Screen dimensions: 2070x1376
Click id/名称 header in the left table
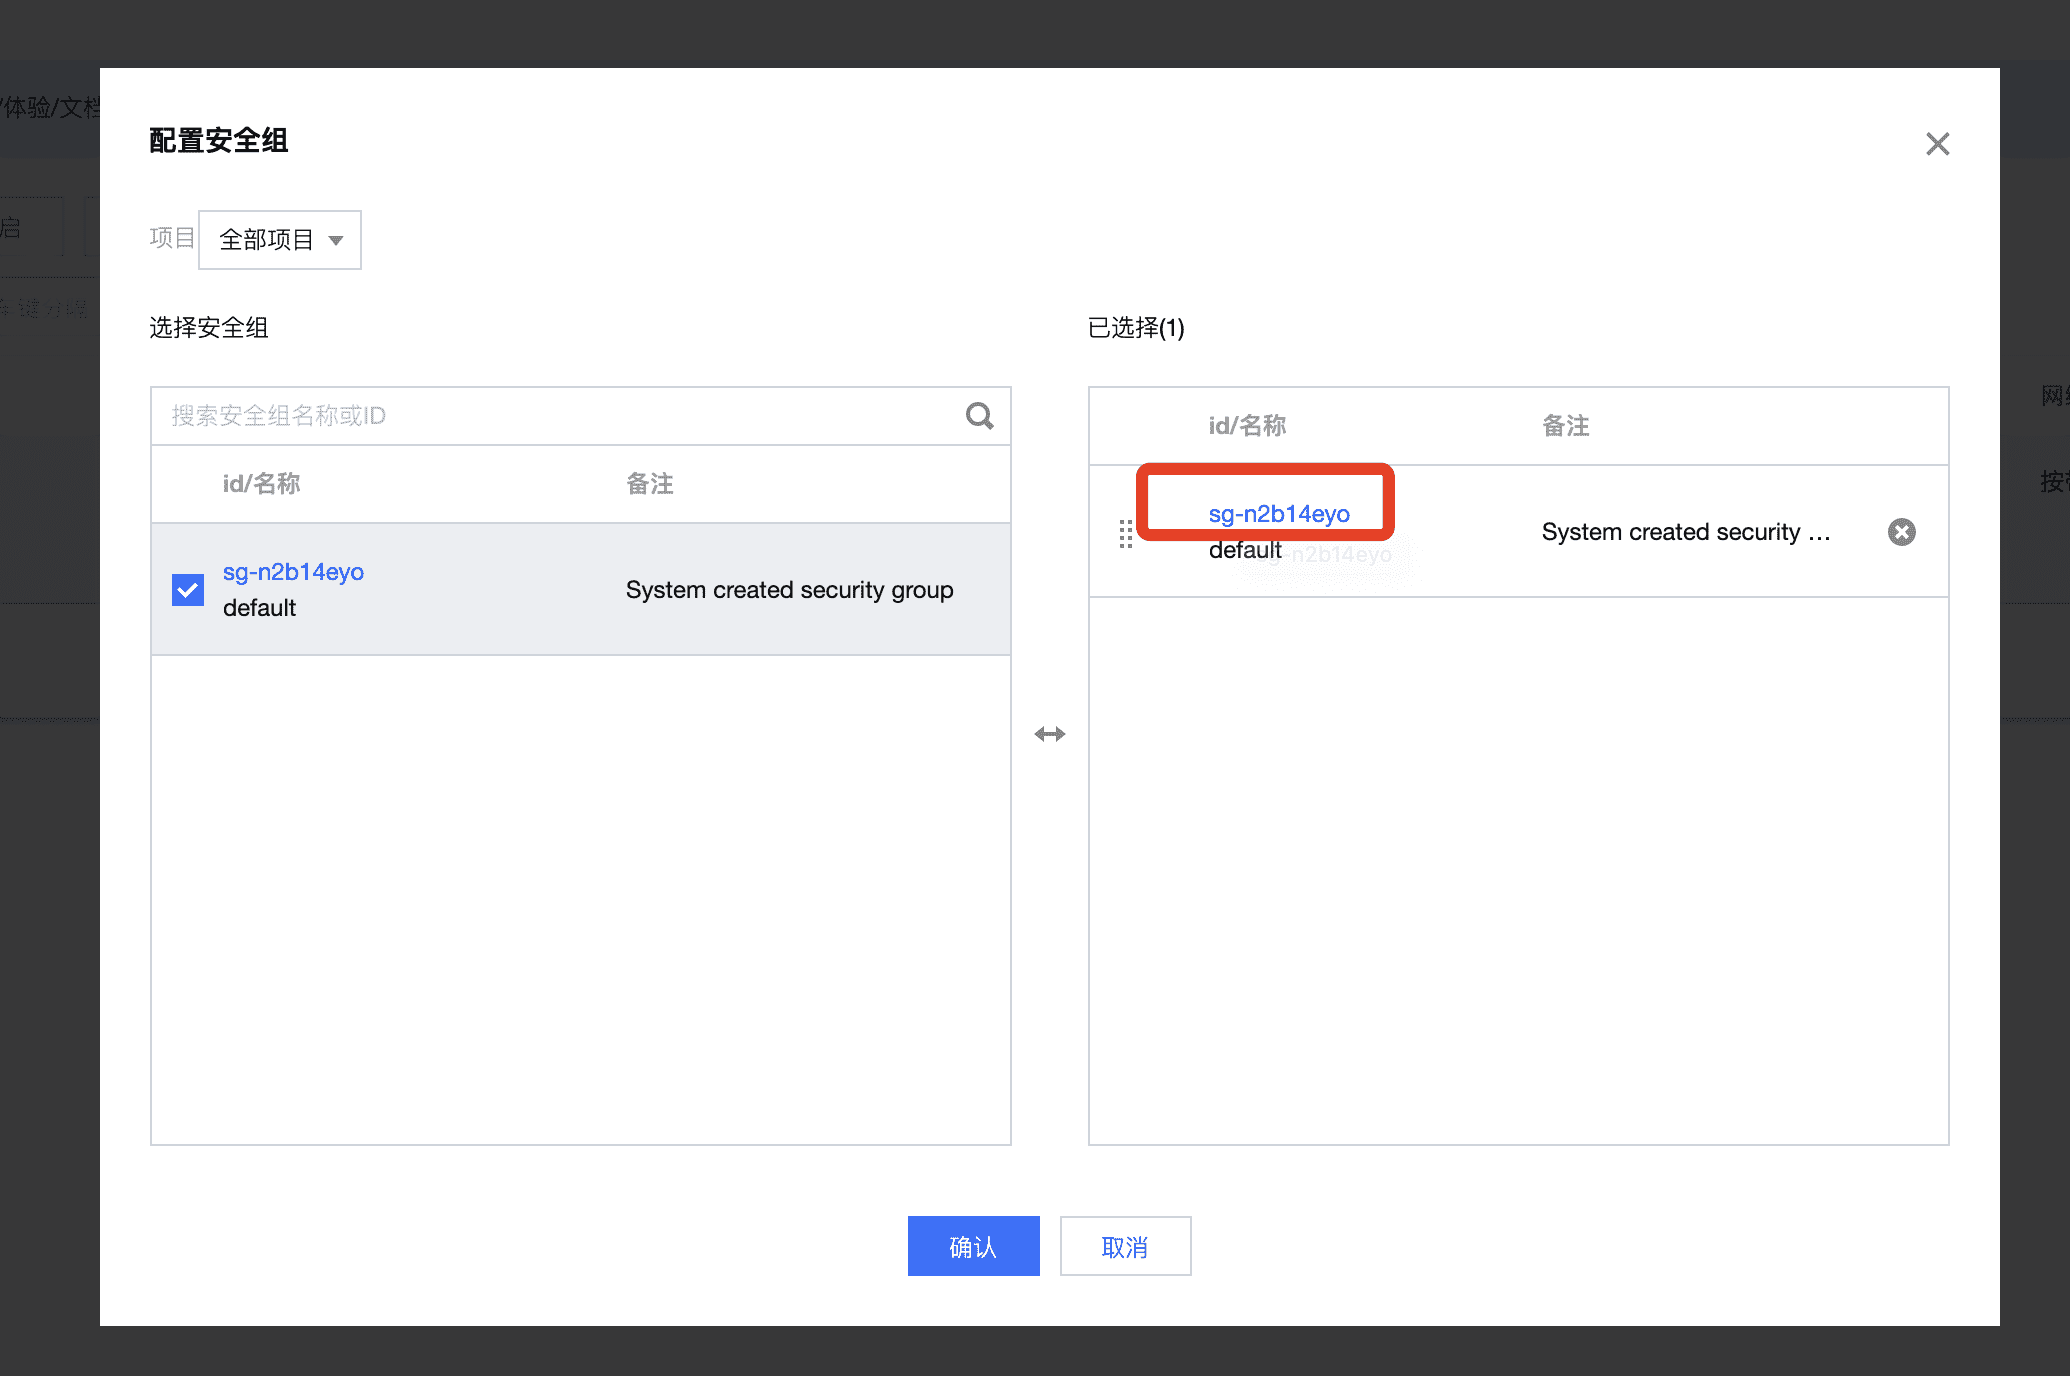tap(261, 484)
